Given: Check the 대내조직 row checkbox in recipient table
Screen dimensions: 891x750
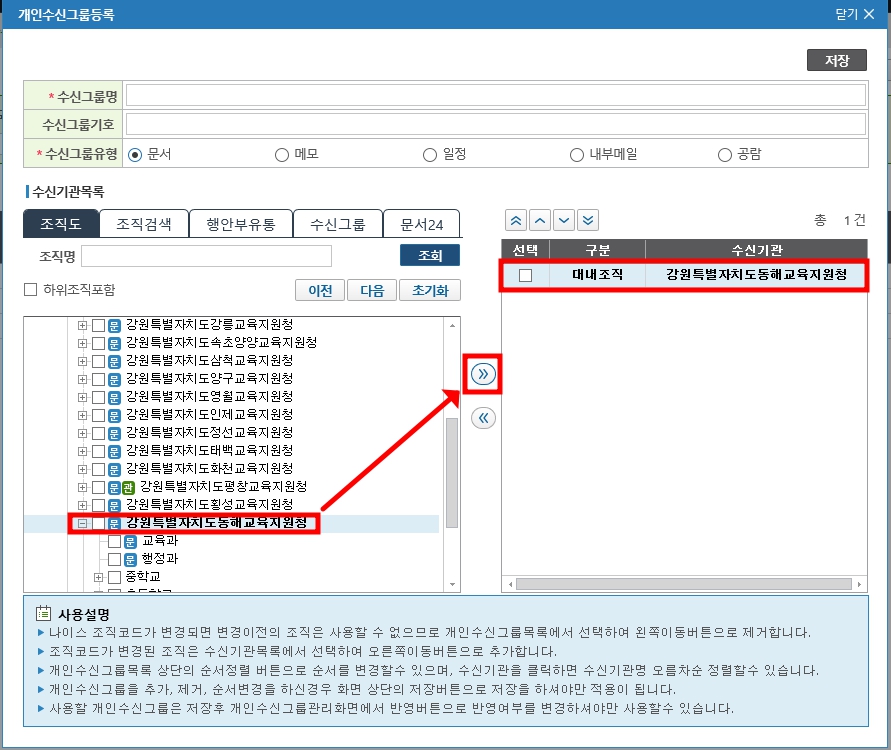Looking at the screenshot, I should pos(526,276).
